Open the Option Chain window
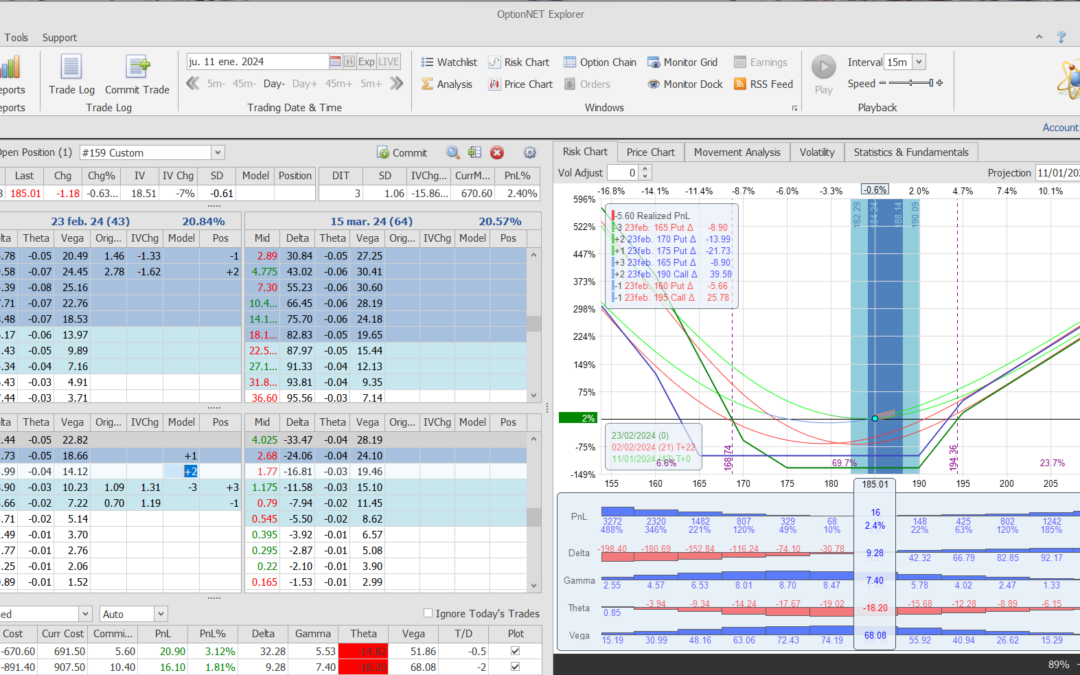Screen dimensions: 1080x675 [599, 62]
